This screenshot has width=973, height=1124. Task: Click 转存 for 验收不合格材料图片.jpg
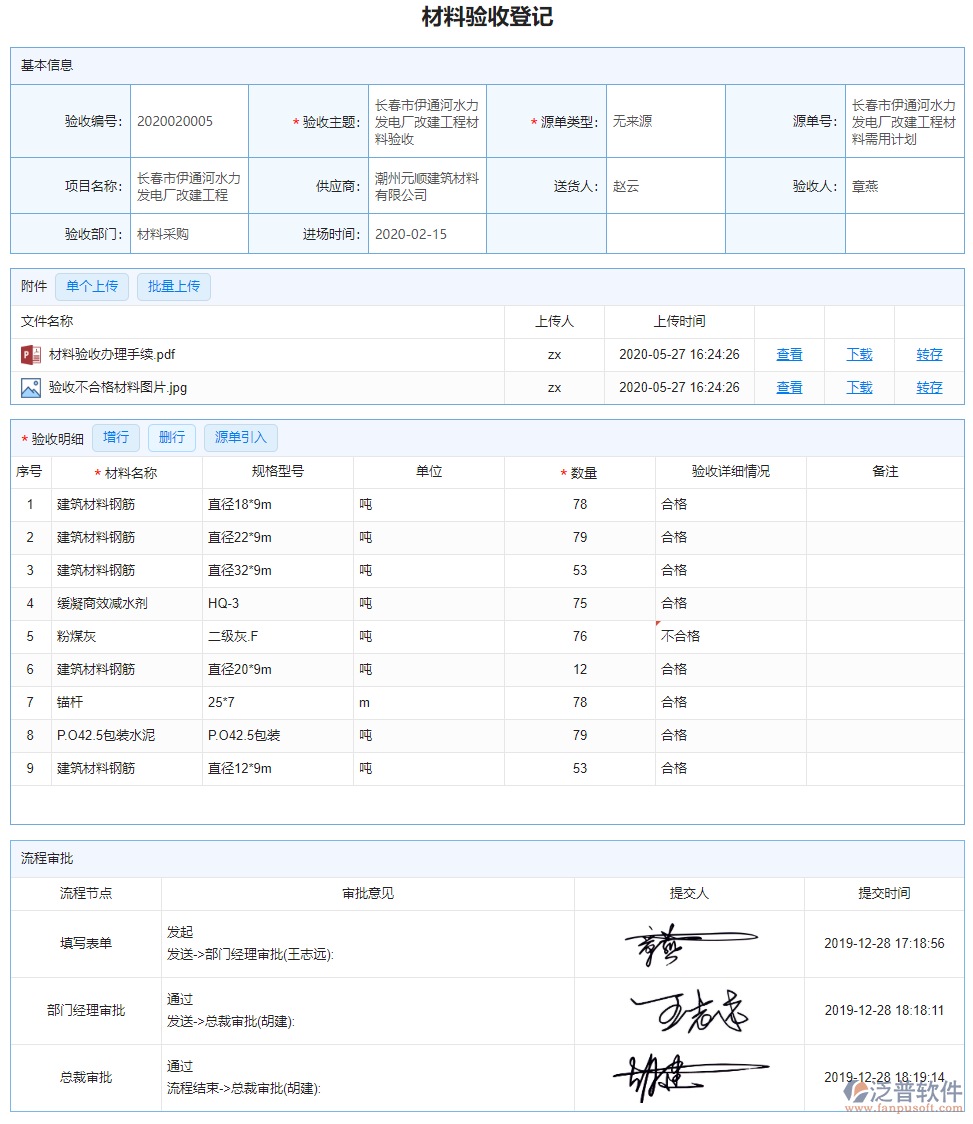[930, 387]
